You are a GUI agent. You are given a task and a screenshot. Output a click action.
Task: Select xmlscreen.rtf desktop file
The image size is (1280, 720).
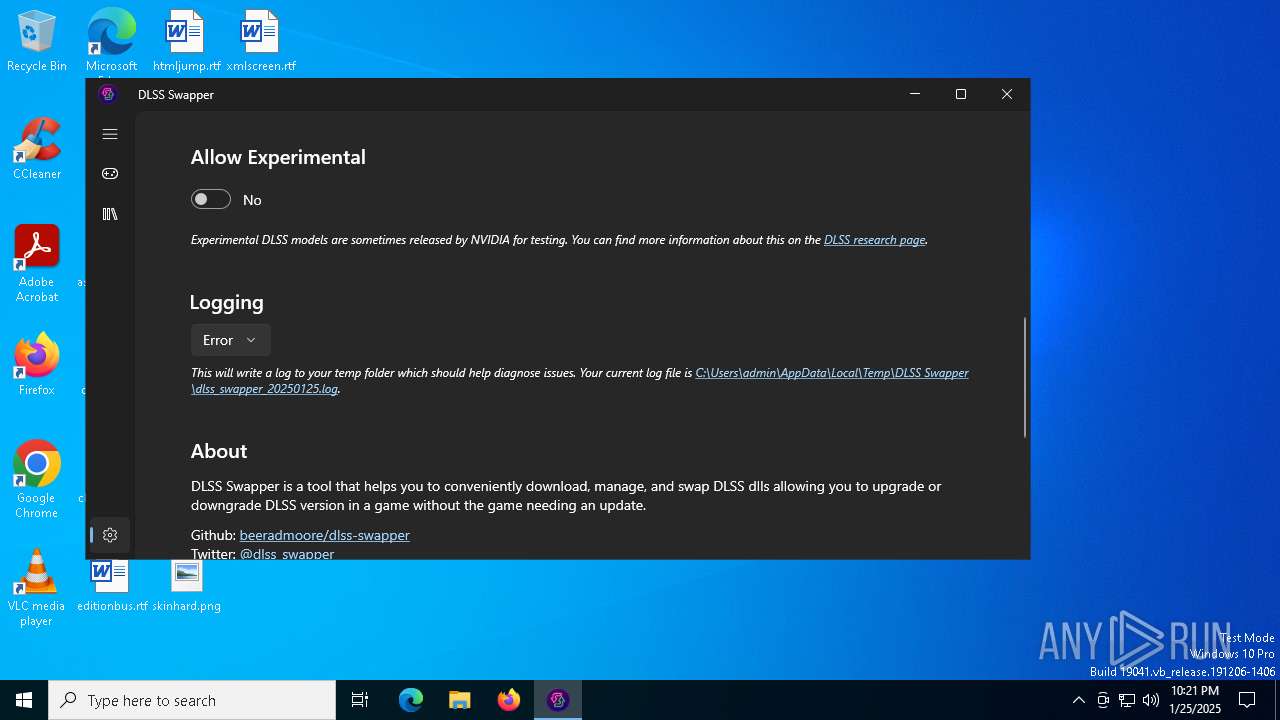click(x=260, y=41)
